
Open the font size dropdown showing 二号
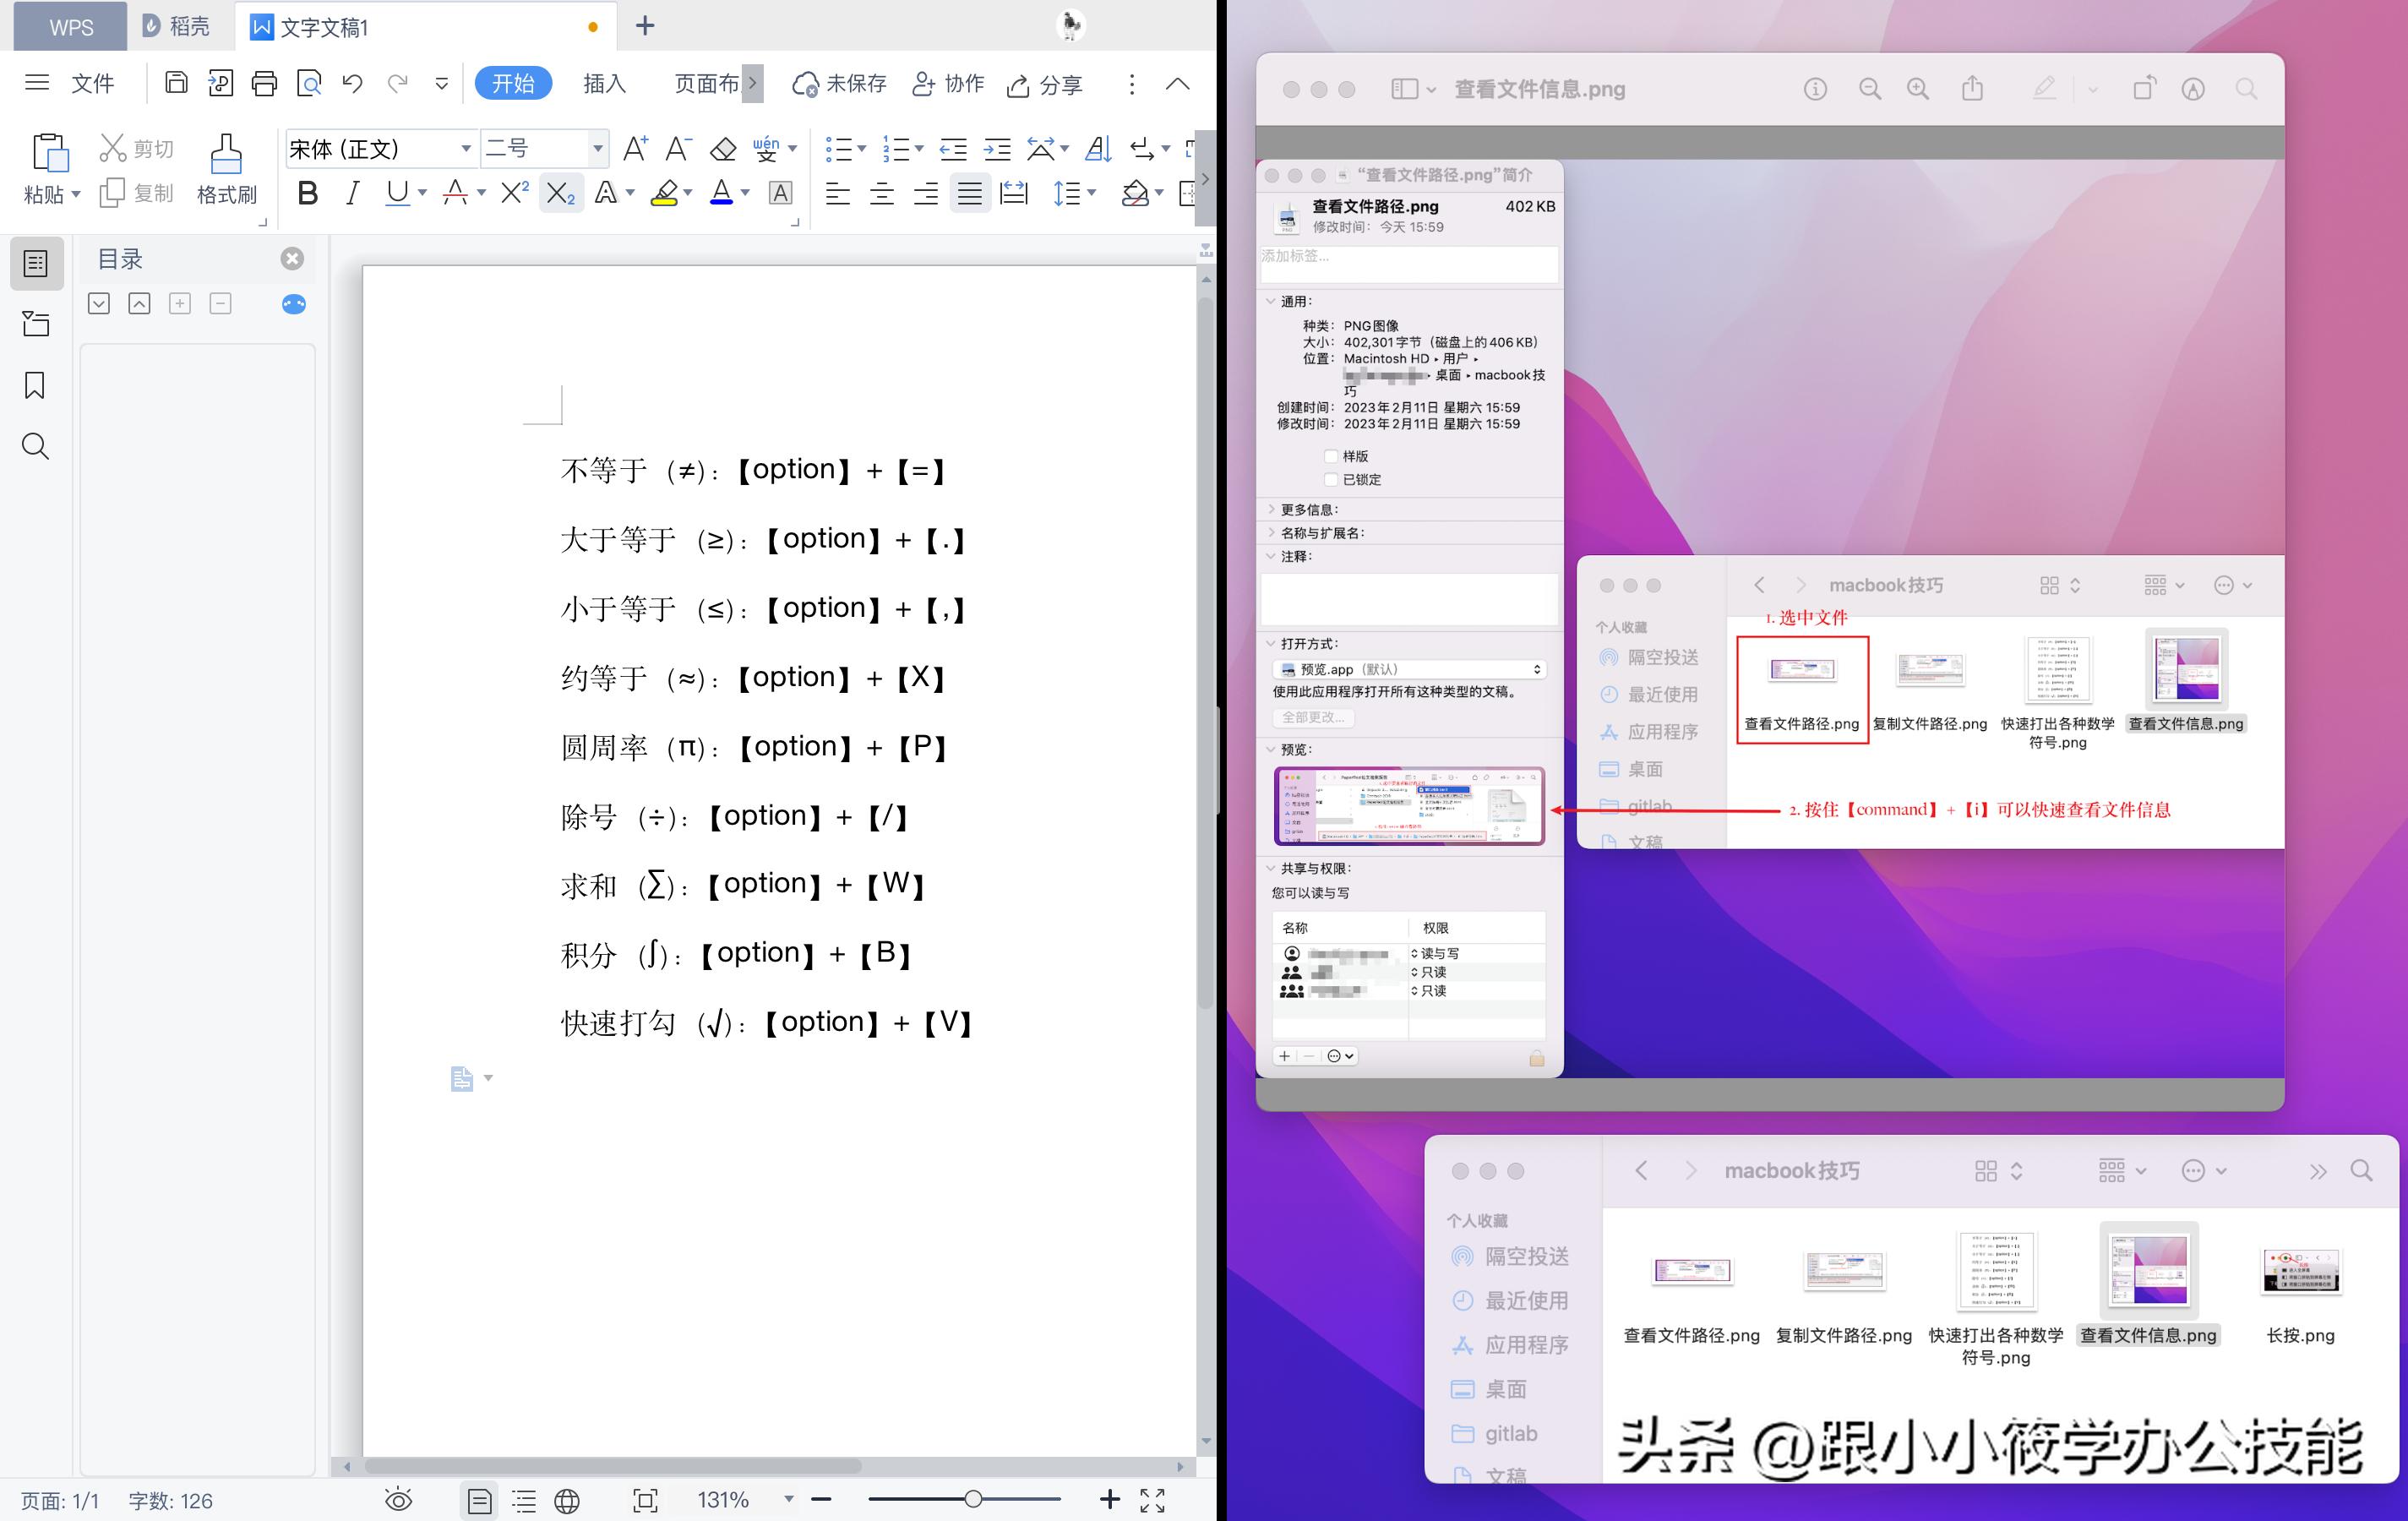point(597,148)
